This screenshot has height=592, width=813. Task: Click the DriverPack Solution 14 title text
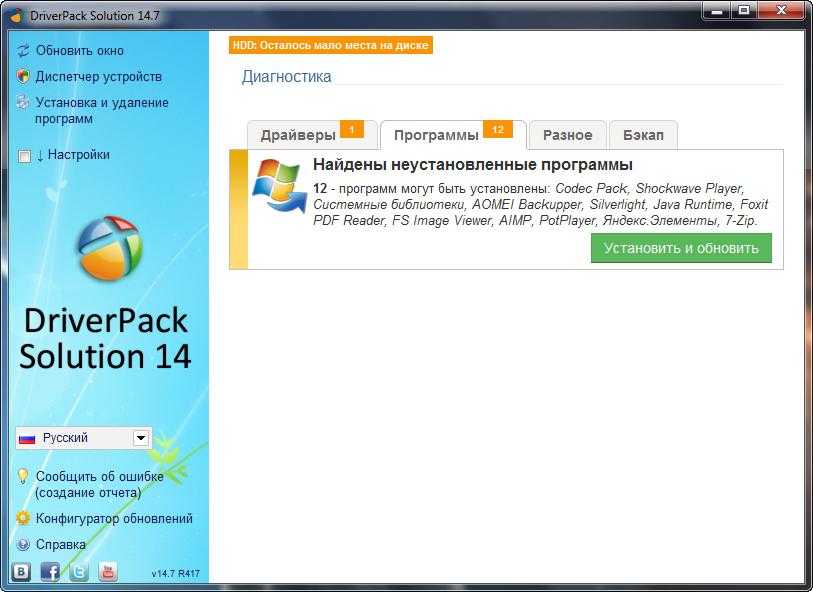click(105, 338)
